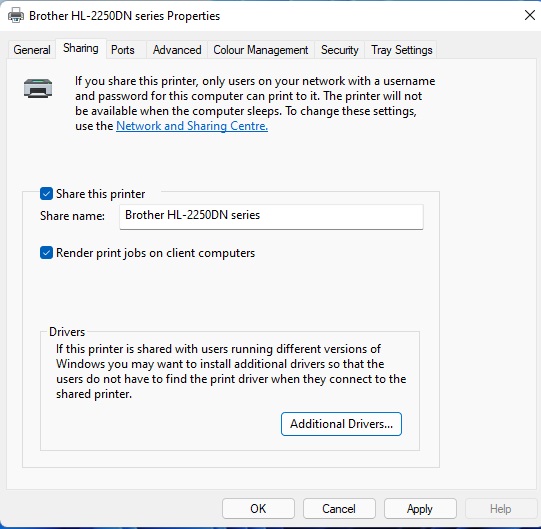The image size is (541, 529).
Task: Click the printer icon beside the sharing description
Action: click(x=38, y=88)
